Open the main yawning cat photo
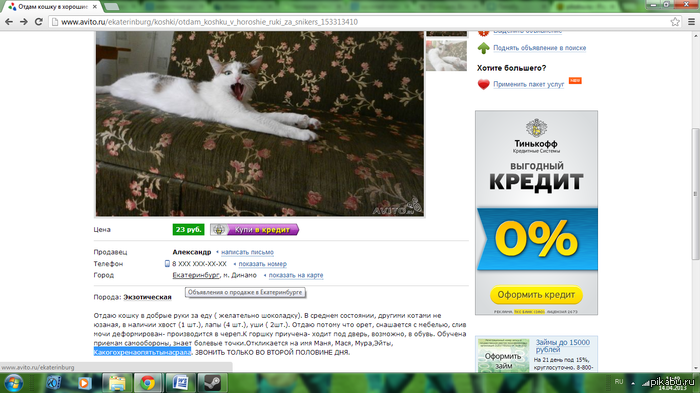 click(260, 124)
